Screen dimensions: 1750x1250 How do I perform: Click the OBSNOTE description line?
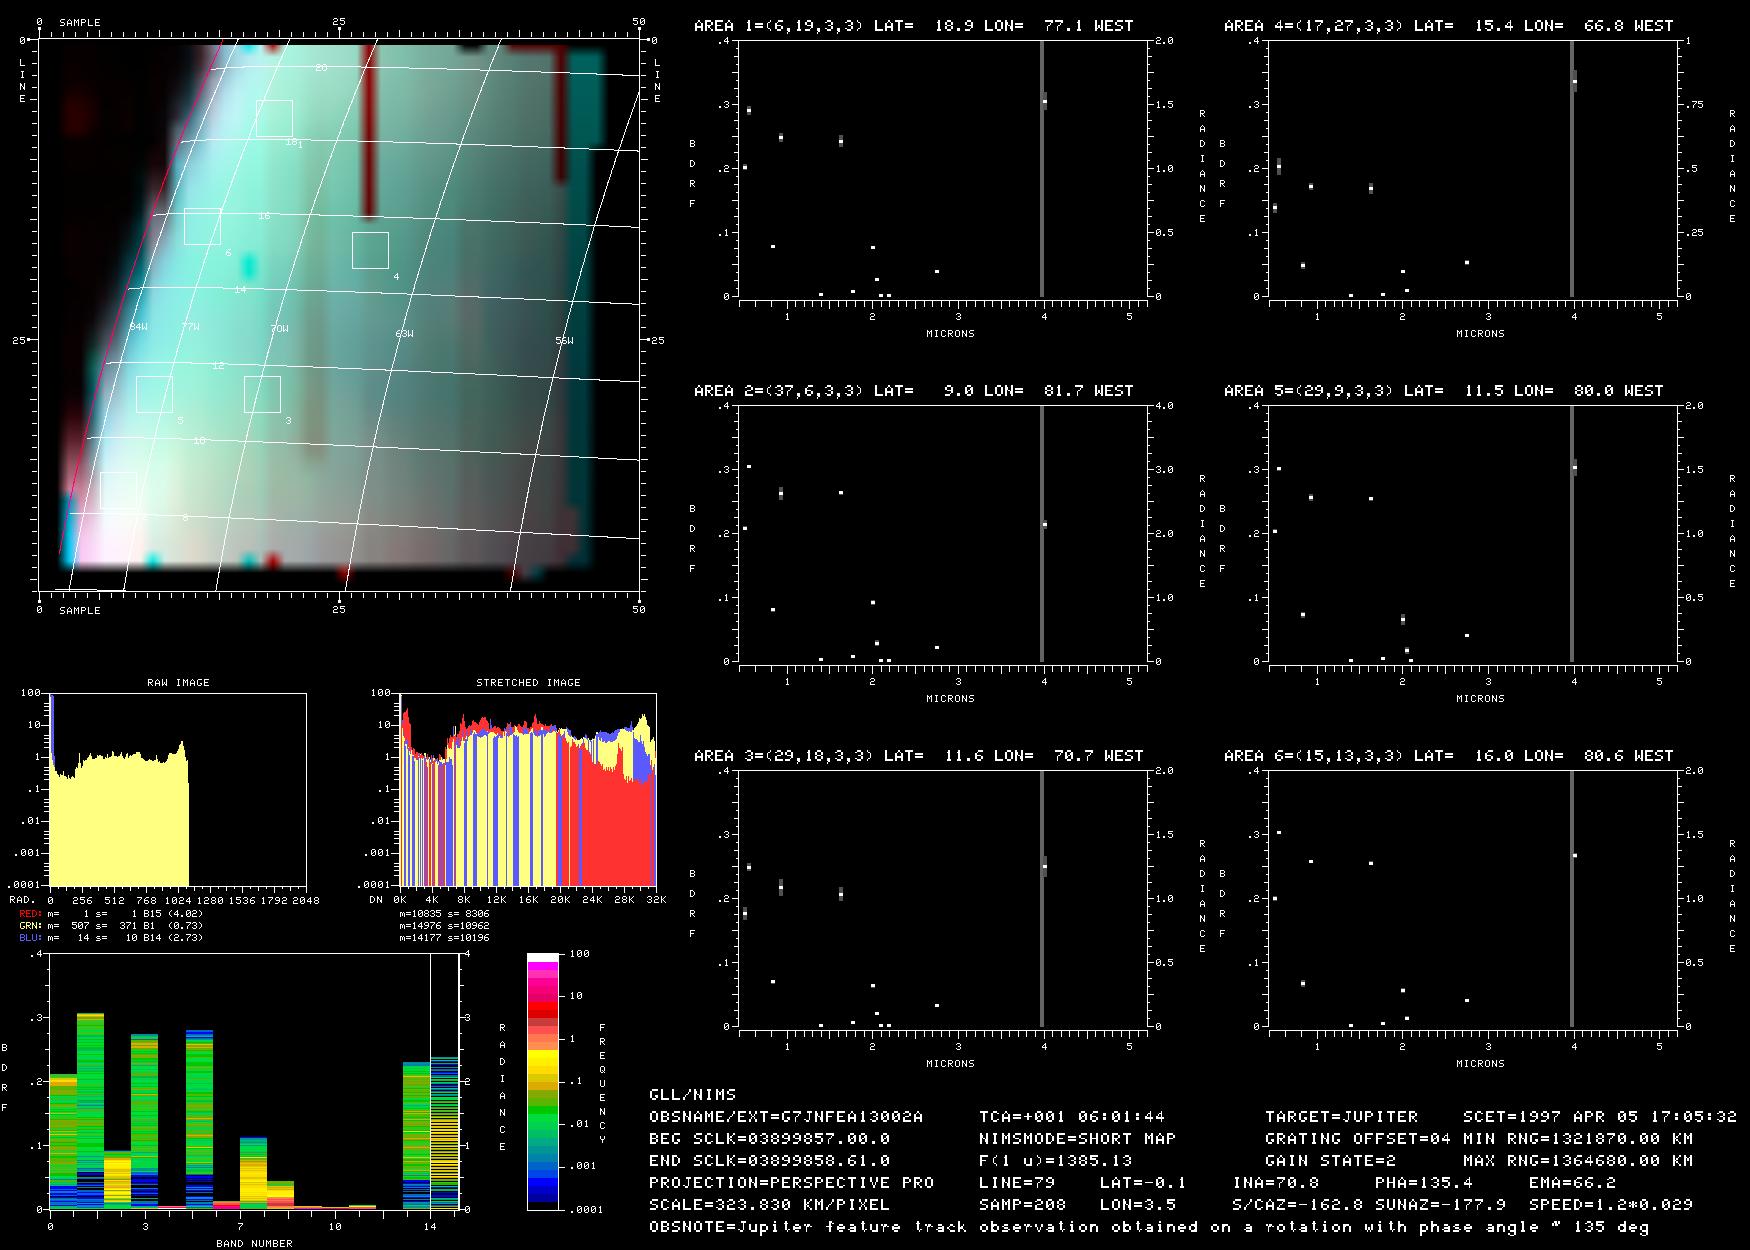coord(1148,1226)
